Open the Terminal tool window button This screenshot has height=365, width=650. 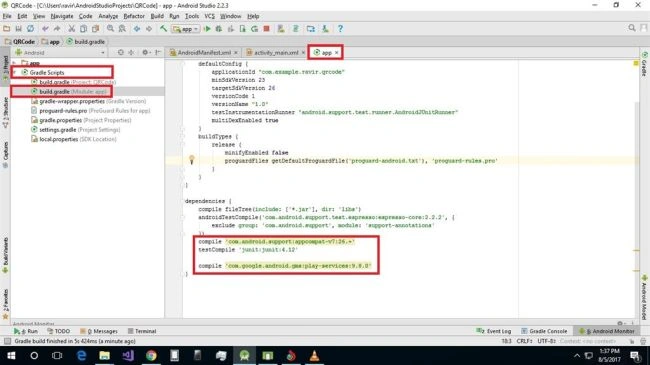coord(142,331)
